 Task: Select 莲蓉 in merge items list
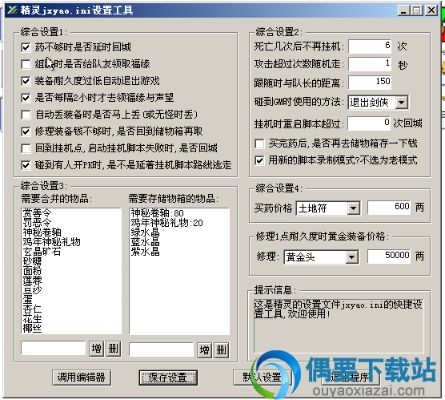[x=32, y=280]
